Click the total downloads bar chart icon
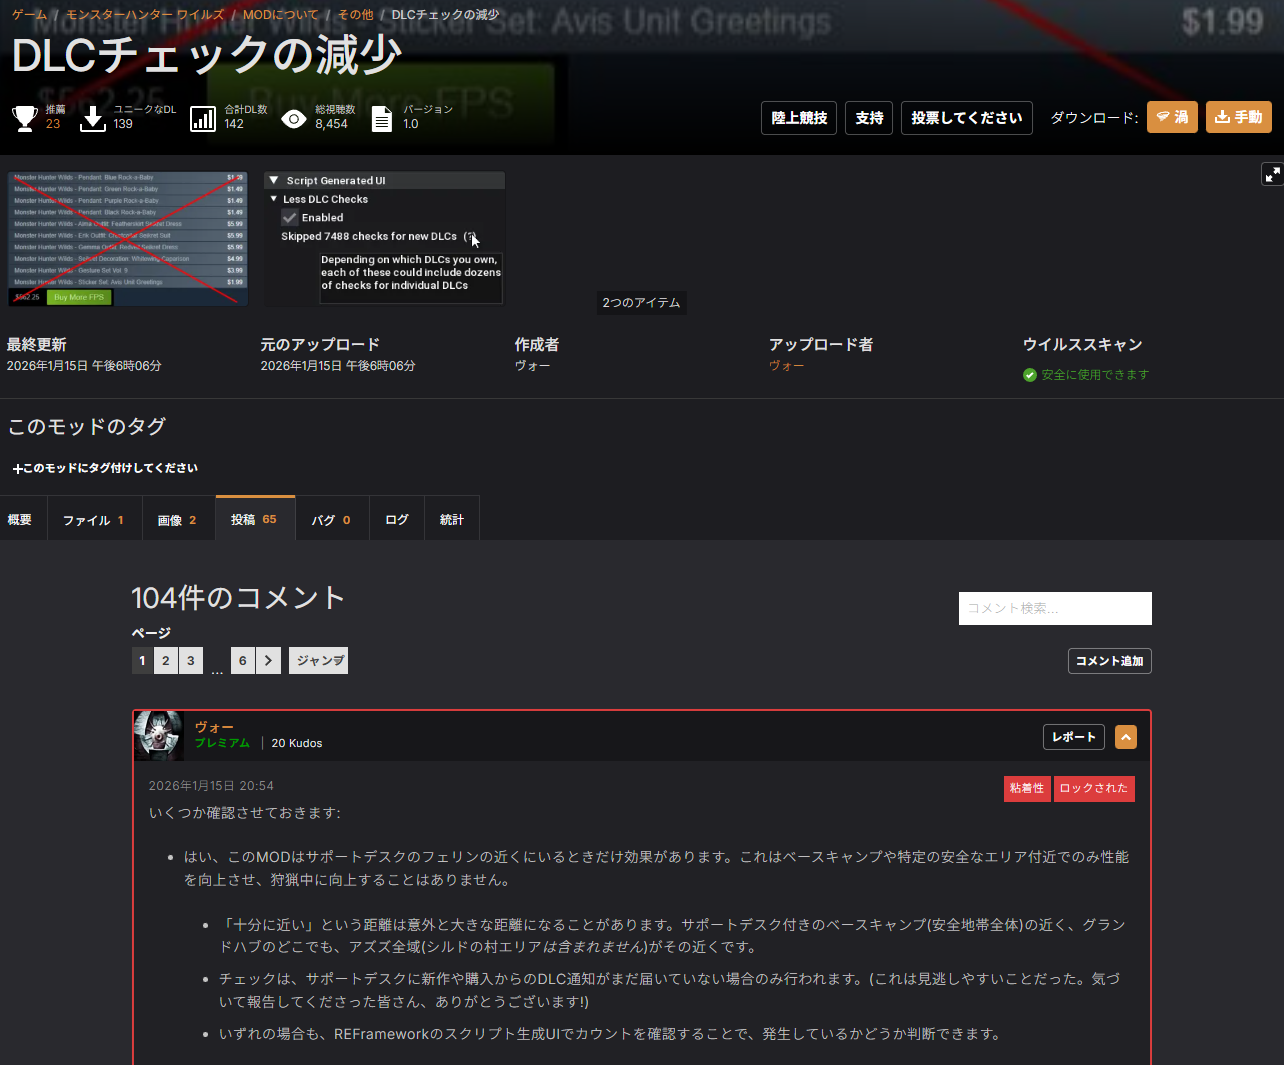Screen dimensions: 1284x1065 tap(203, 118)
